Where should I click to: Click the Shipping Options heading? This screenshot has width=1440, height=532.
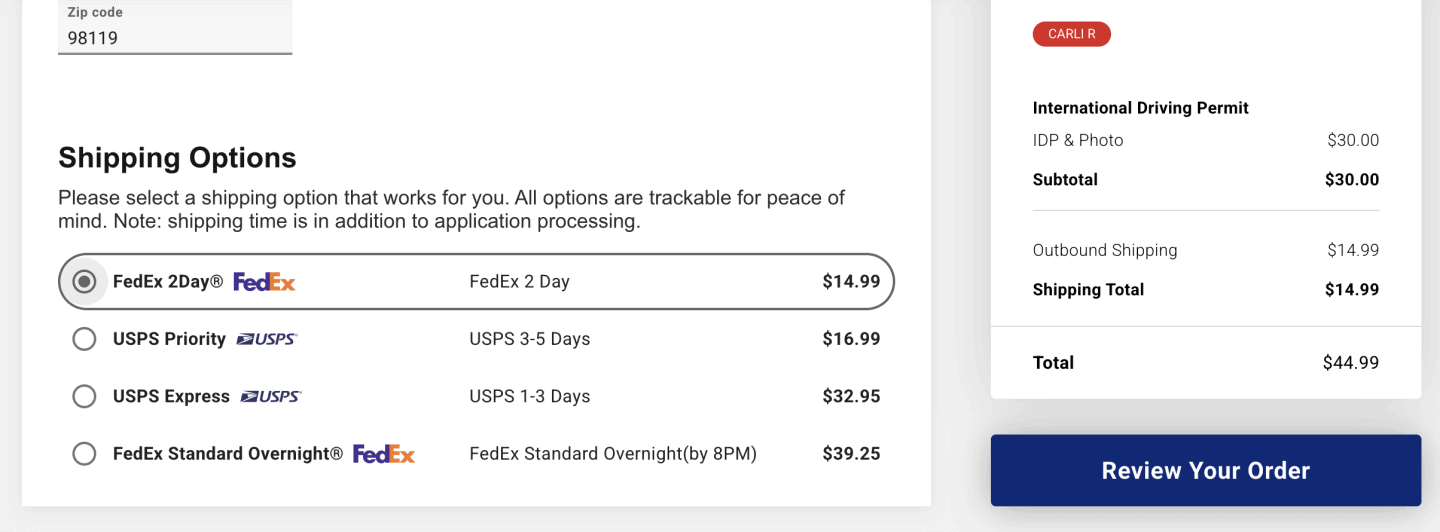177,158
